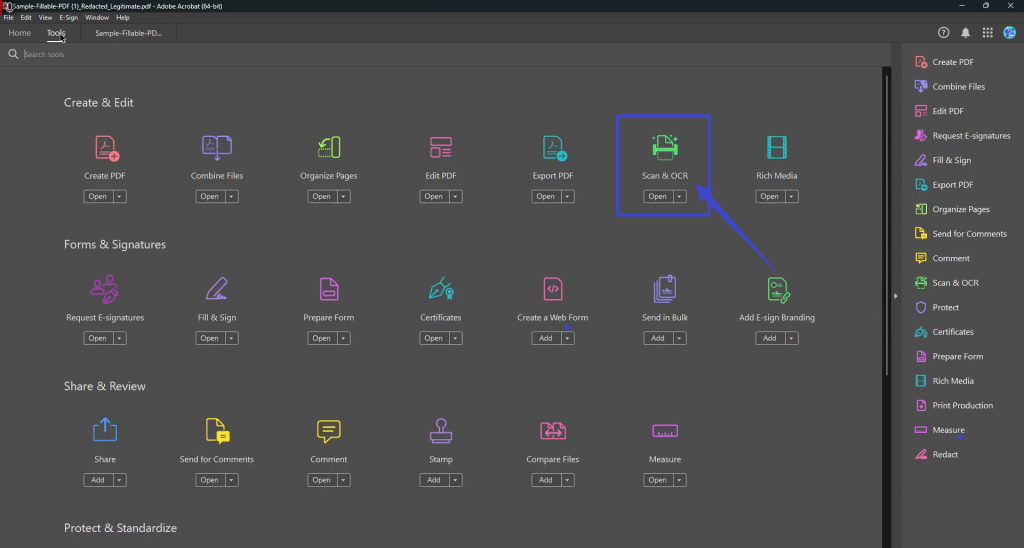The image size is (1024, 548).
Task: Open the Help menu
Action: 123,18
